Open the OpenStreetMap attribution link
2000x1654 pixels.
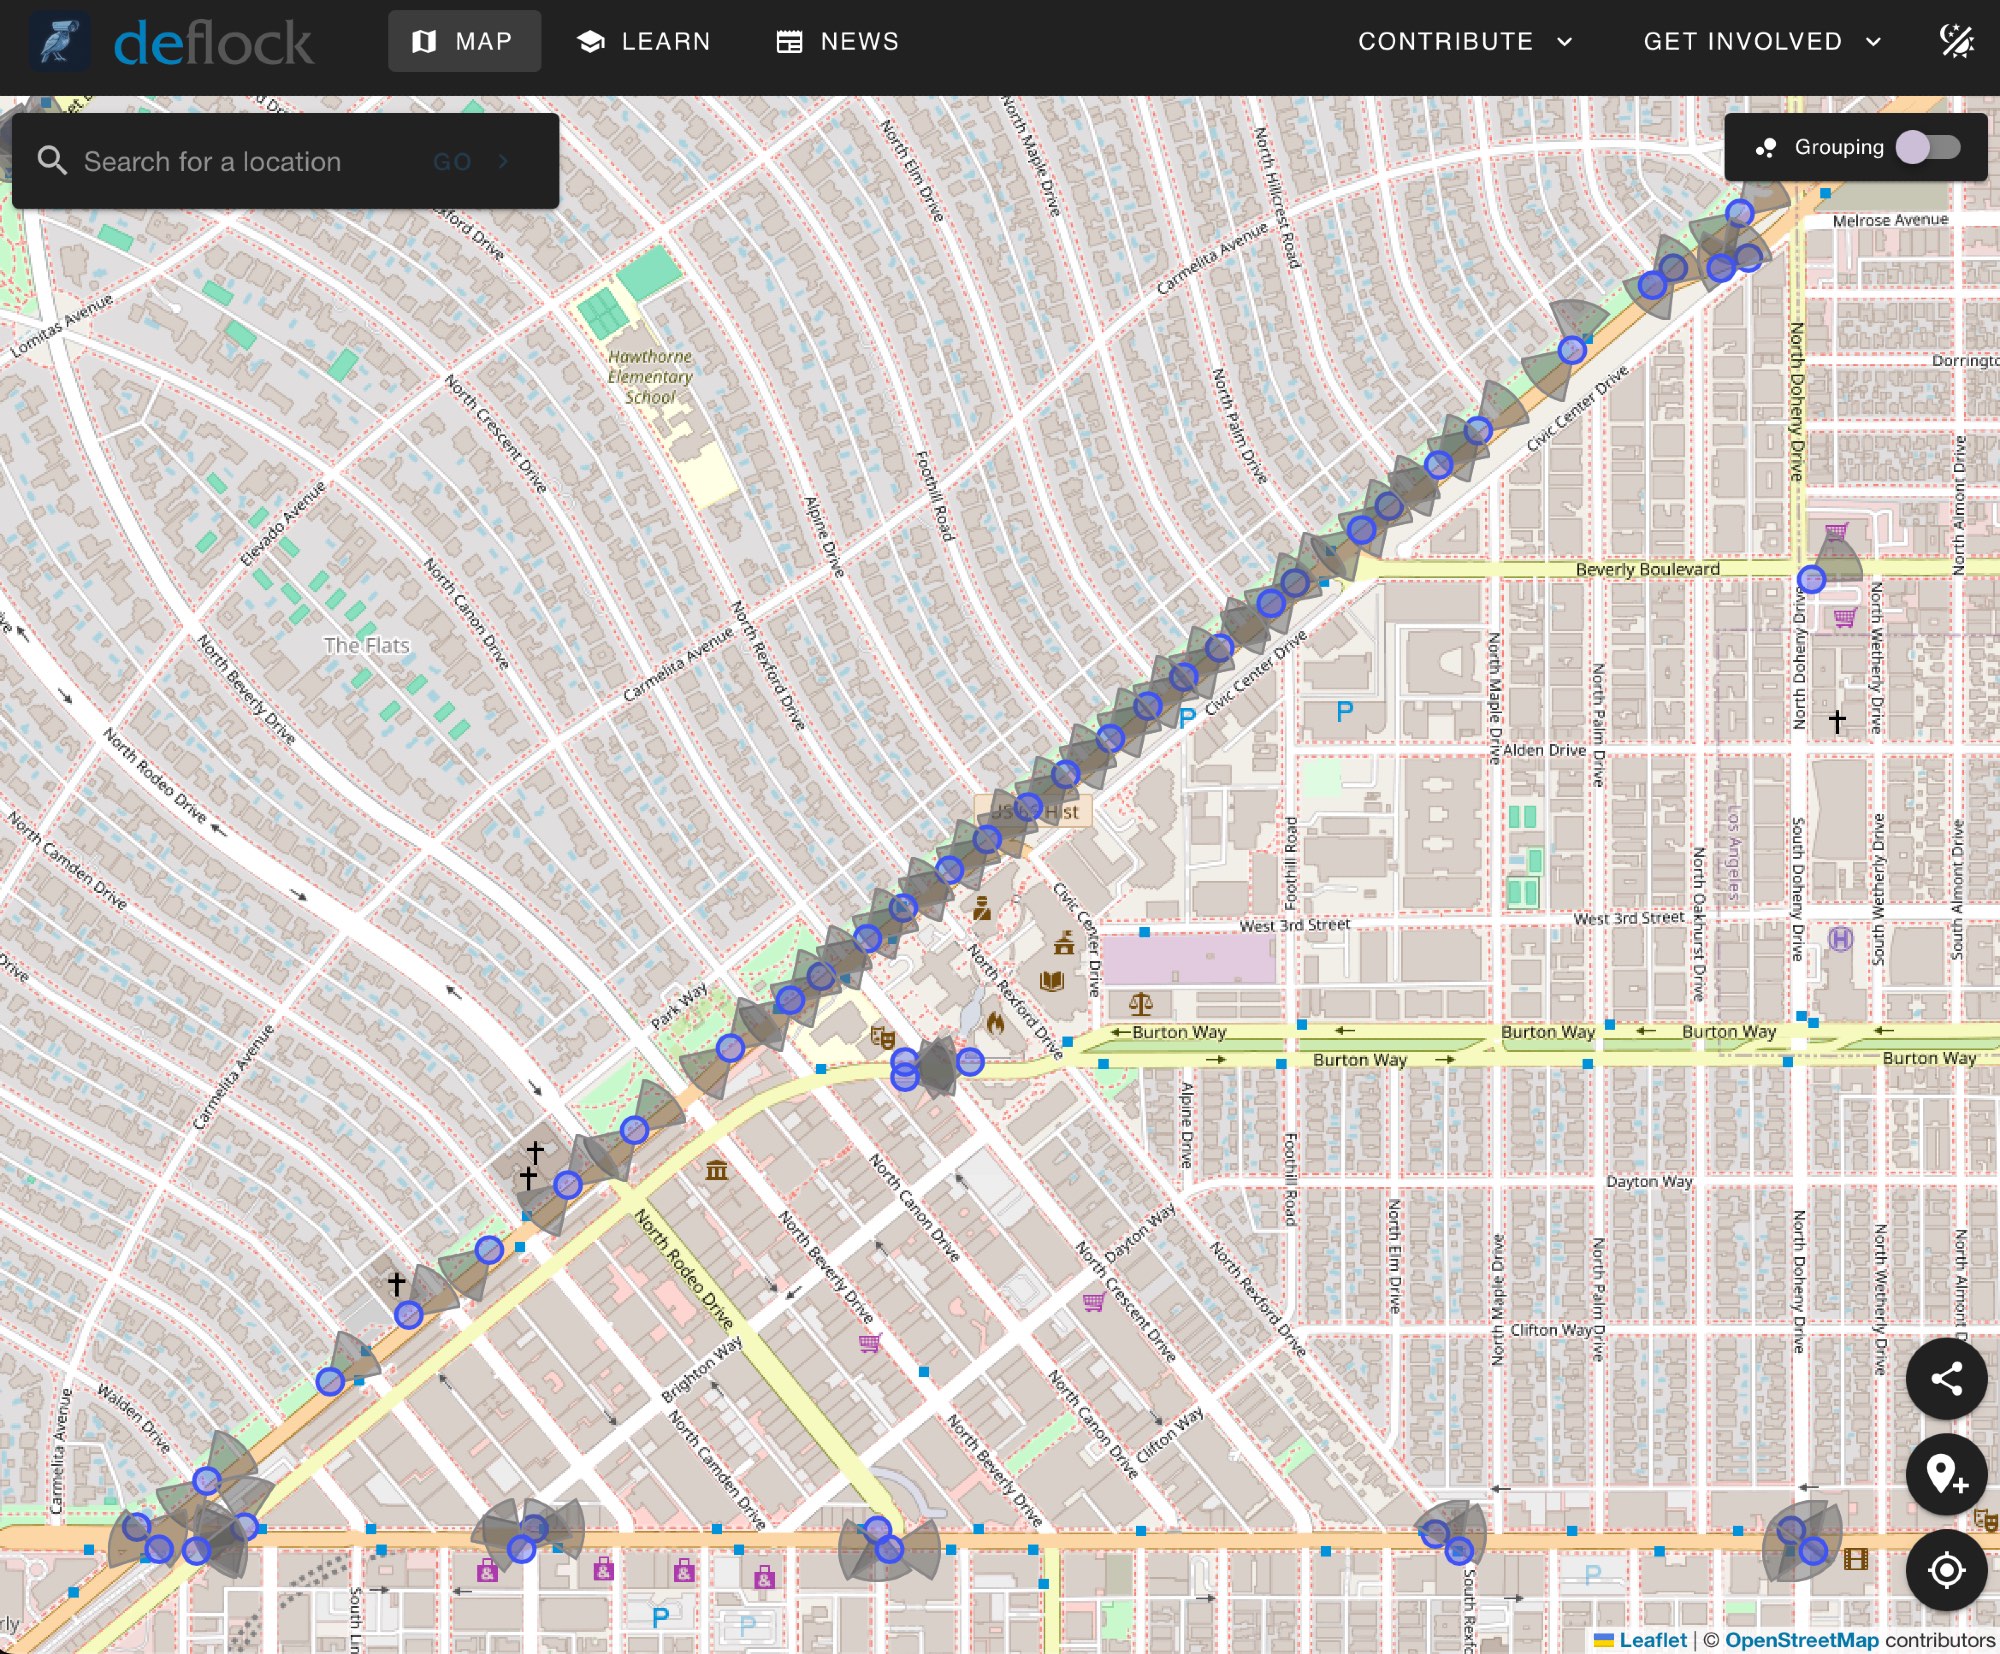click(1801, 1640)
